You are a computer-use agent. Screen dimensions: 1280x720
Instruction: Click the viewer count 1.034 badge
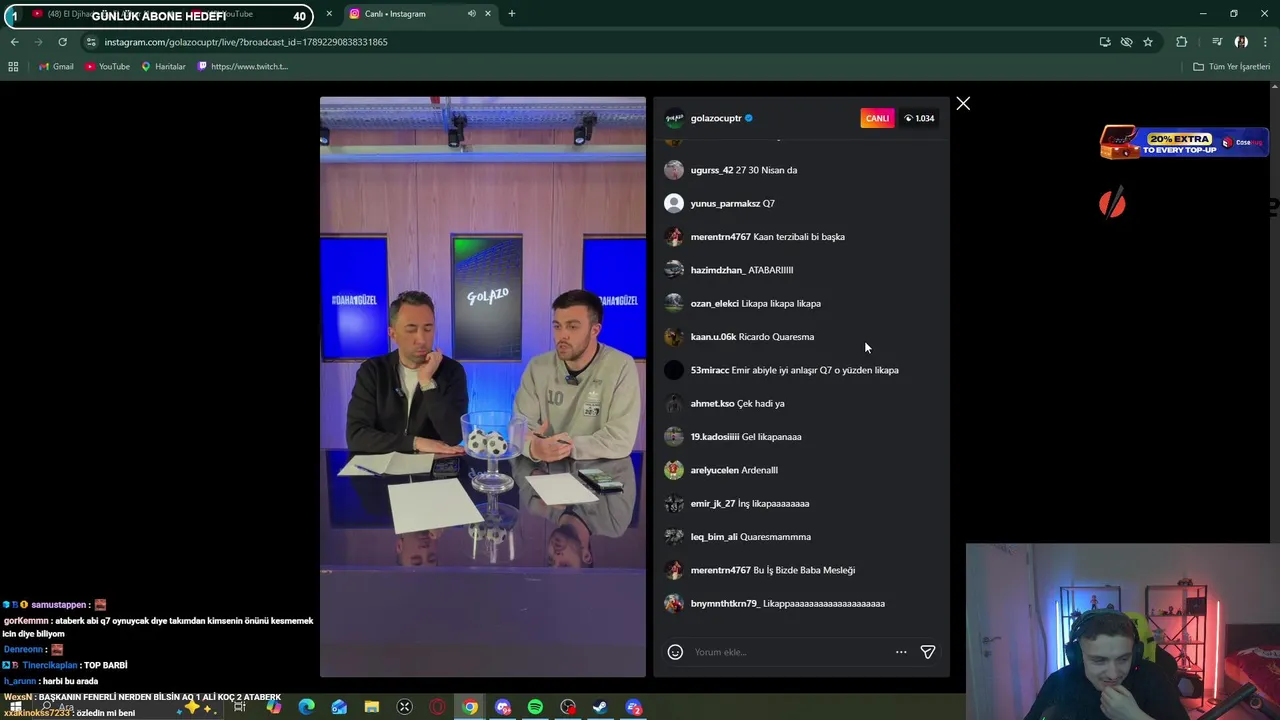click(x=919, y=118)
